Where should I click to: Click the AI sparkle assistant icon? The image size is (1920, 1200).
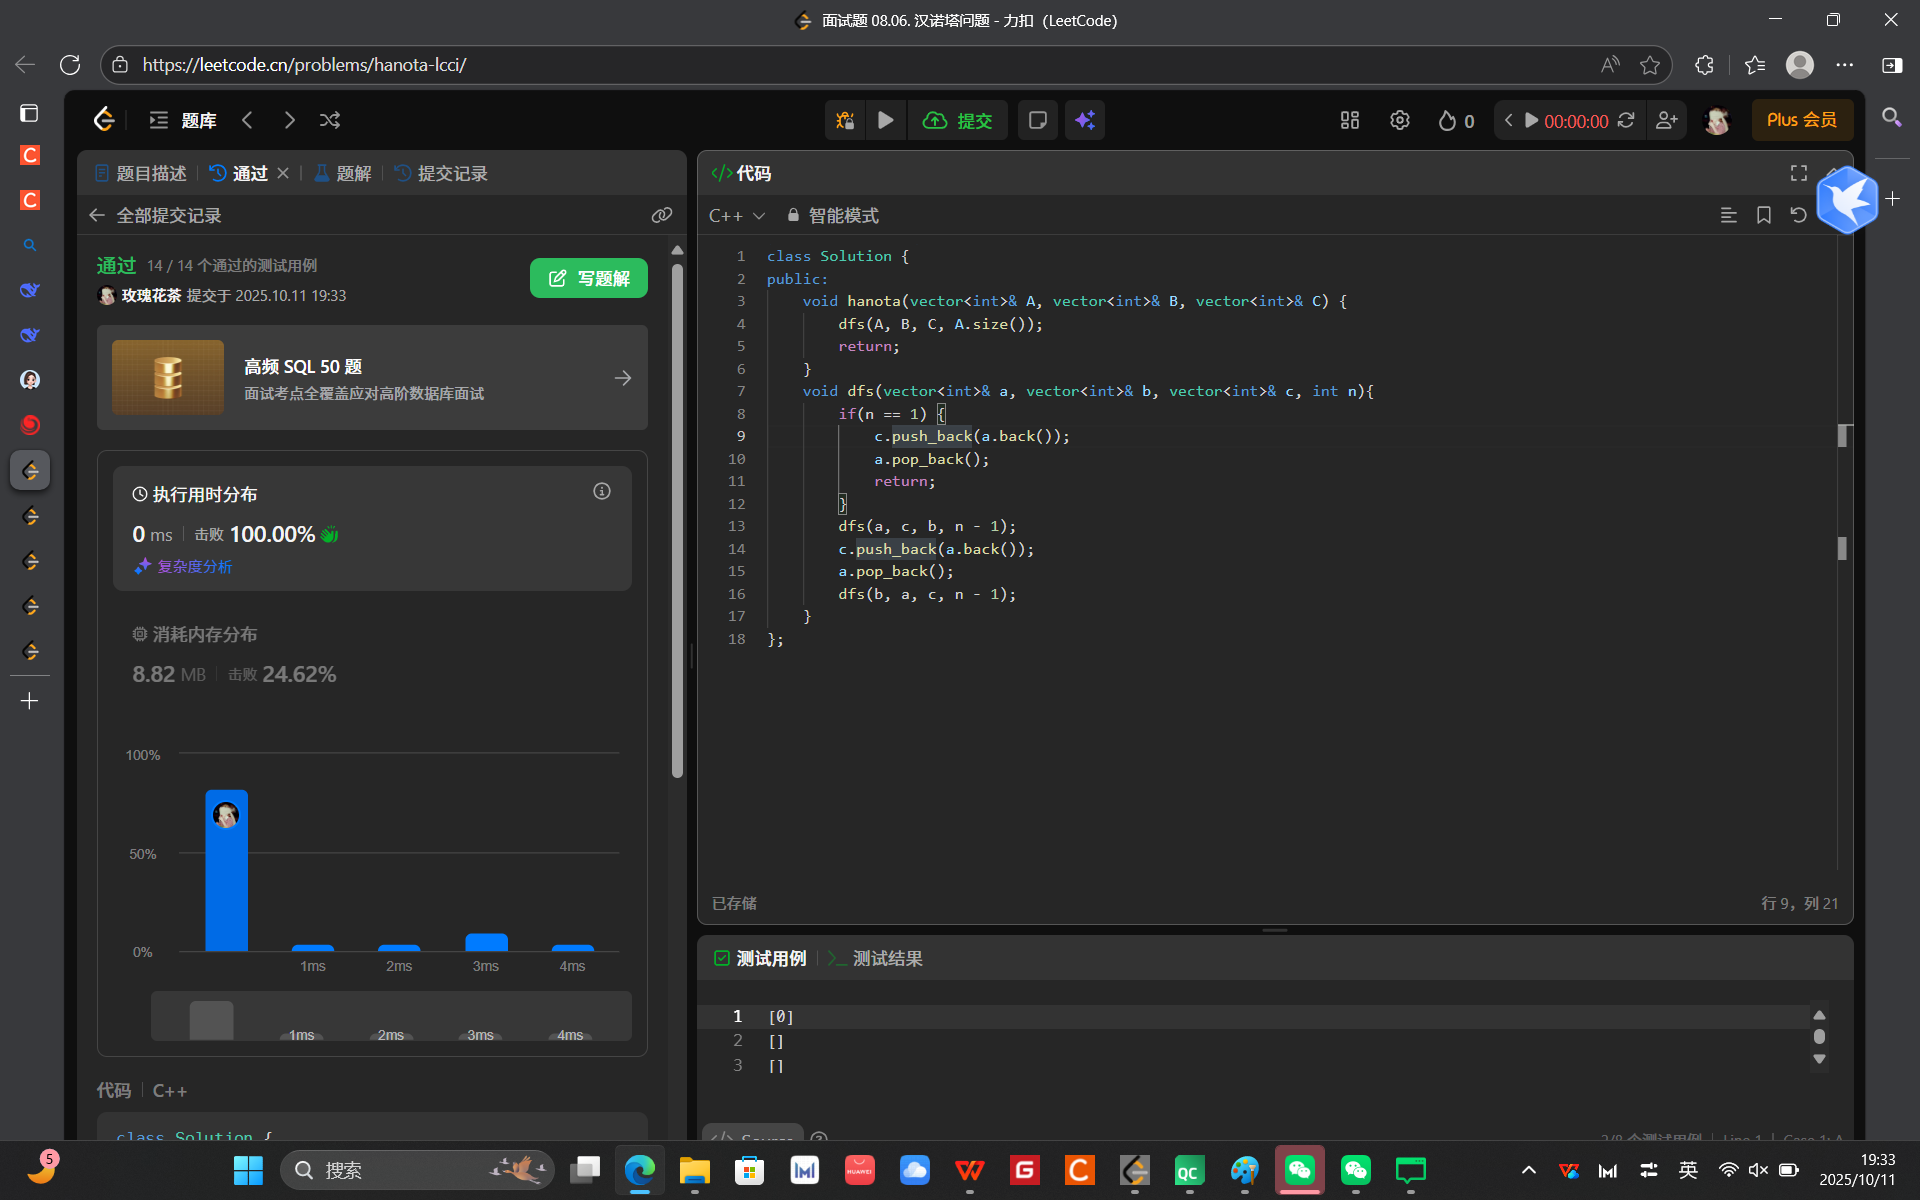(1085, 120)
